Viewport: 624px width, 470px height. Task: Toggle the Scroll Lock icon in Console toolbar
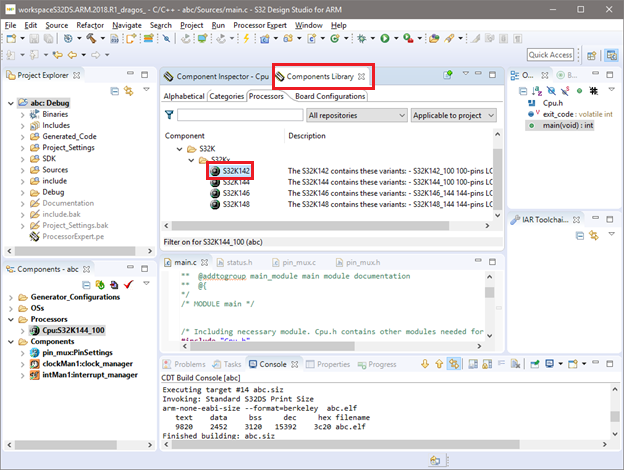pyautogui.click(x=487, y=364)
